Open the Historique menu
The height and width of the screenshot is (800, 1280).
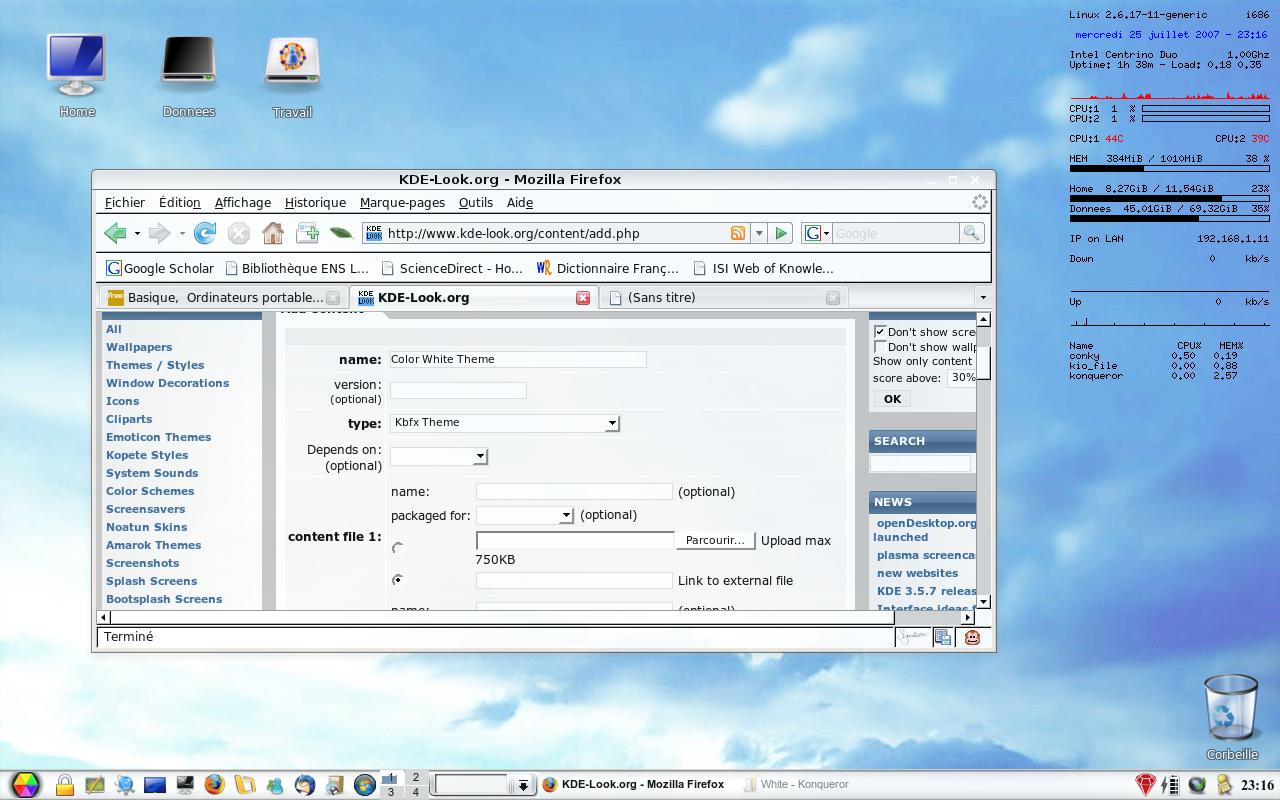pyautogui.click(x=315, y=202)
